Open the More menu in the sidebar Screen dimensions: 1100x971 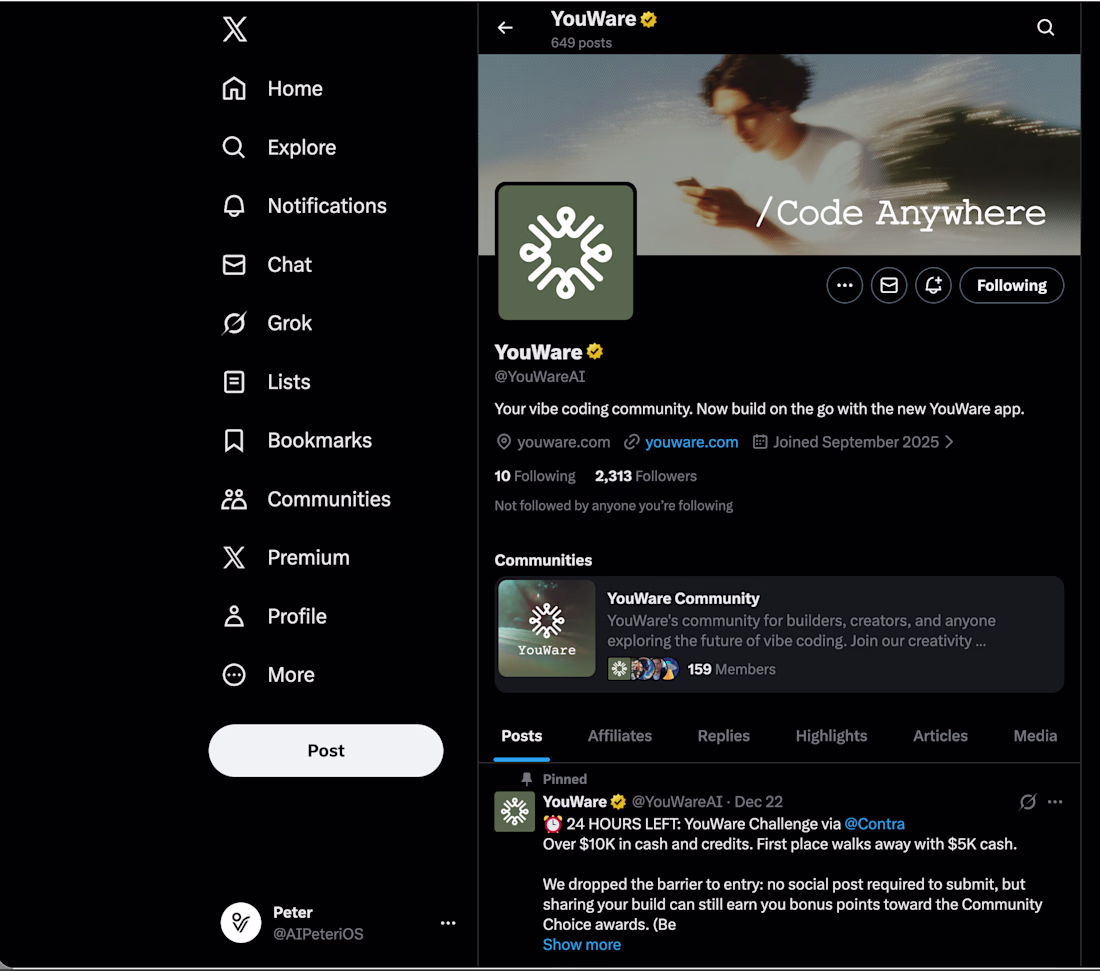[268, 675]
